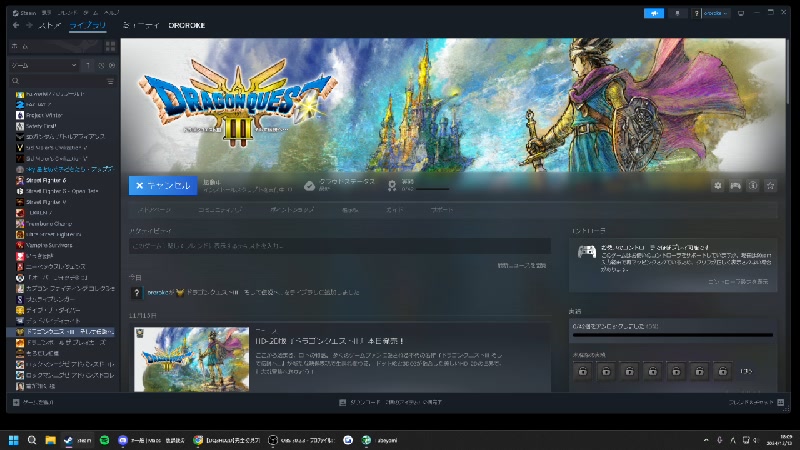Click the game settings gear icon

(717, 185)
